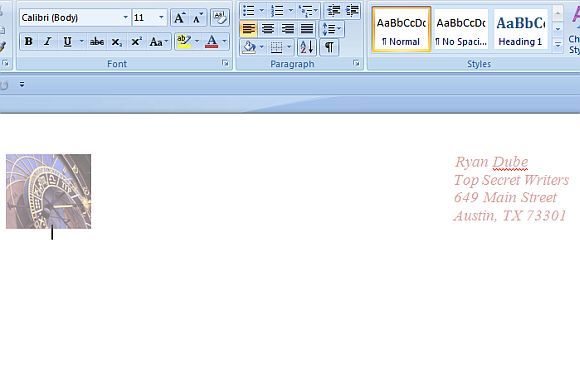Toggle Bold formatting
The image size is (580, 392).
click(28, 41)
